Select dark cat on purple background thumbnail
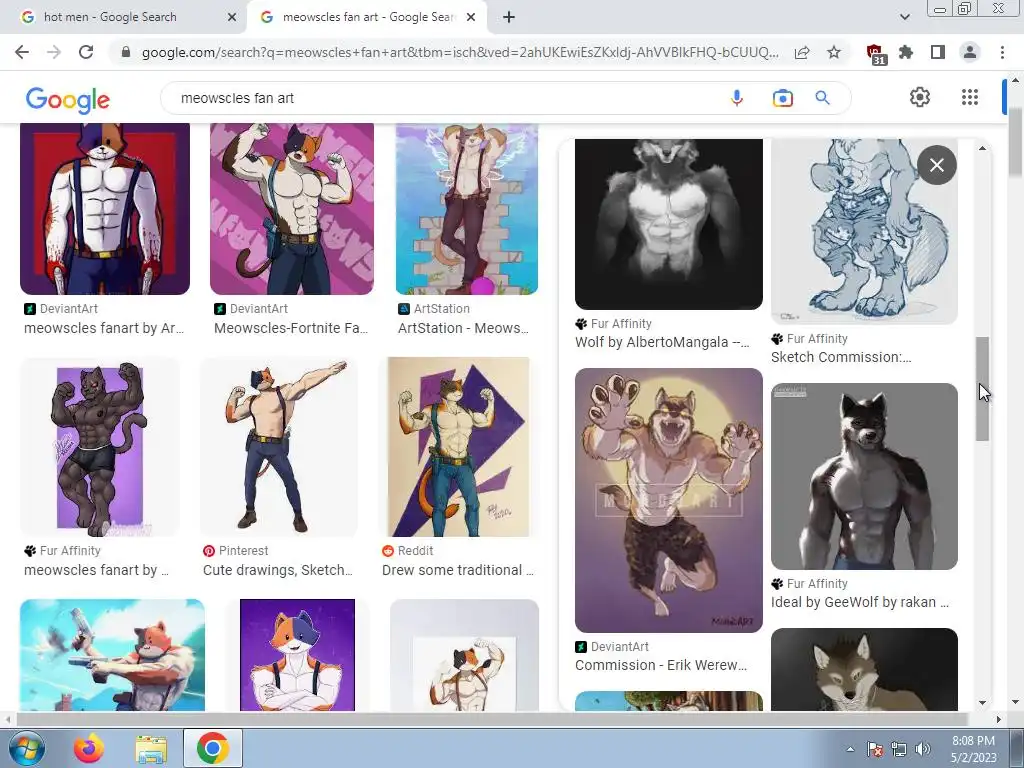 pyautogui.click(x=100, y=447)
